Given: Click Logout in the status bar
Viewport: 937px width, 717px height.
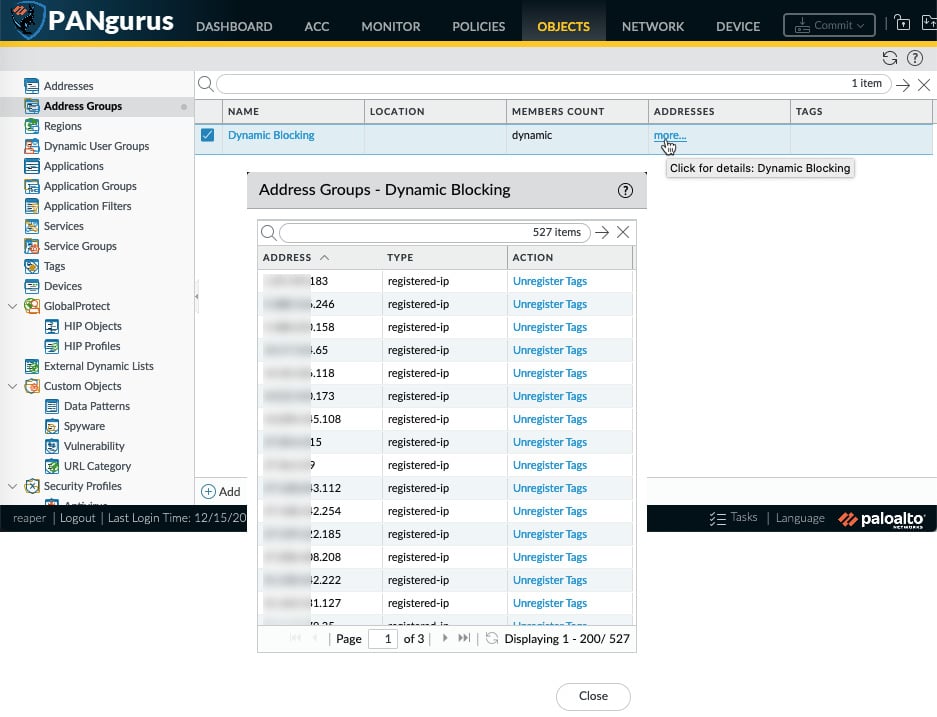Looking at the screenshot, I should [x=78, y=518].
